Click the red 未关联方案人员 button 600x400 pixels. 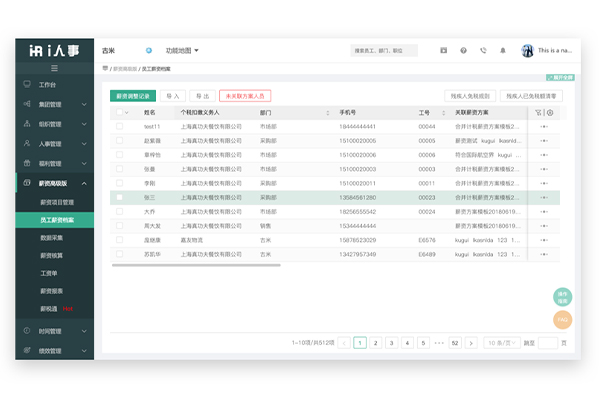tap(244, 96)
